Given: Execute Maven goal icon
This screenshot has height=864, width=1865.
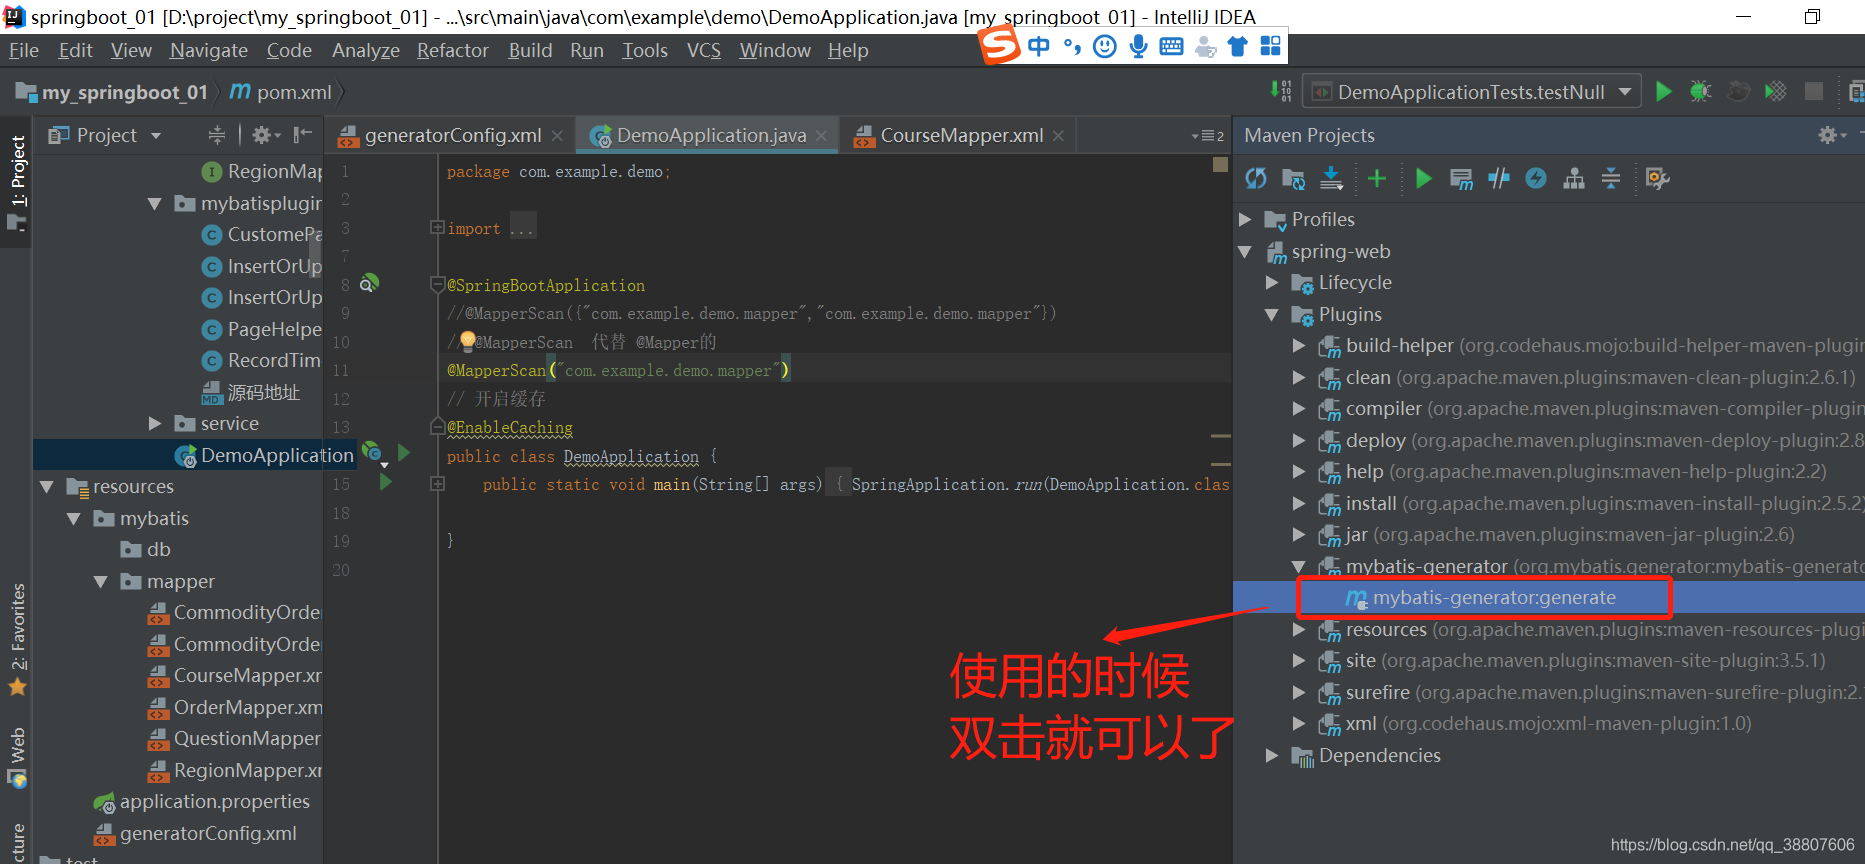Looking at the screenshot, I should point(1461,178).
